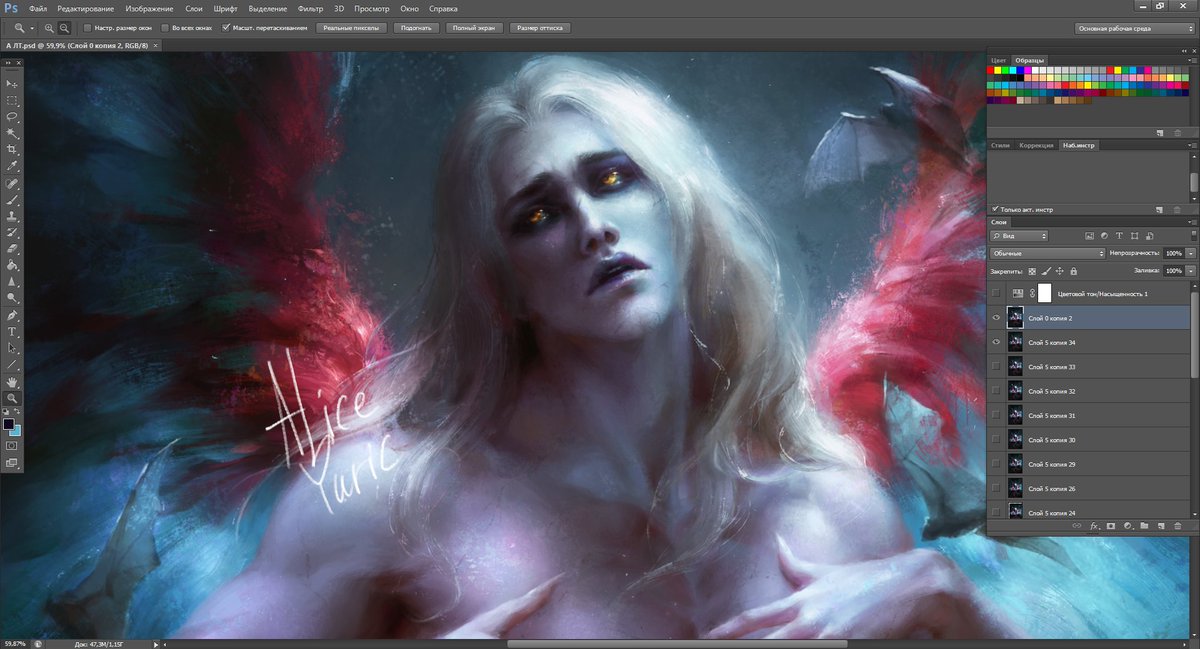Select the Pen tool

click(x=12, y=315)
